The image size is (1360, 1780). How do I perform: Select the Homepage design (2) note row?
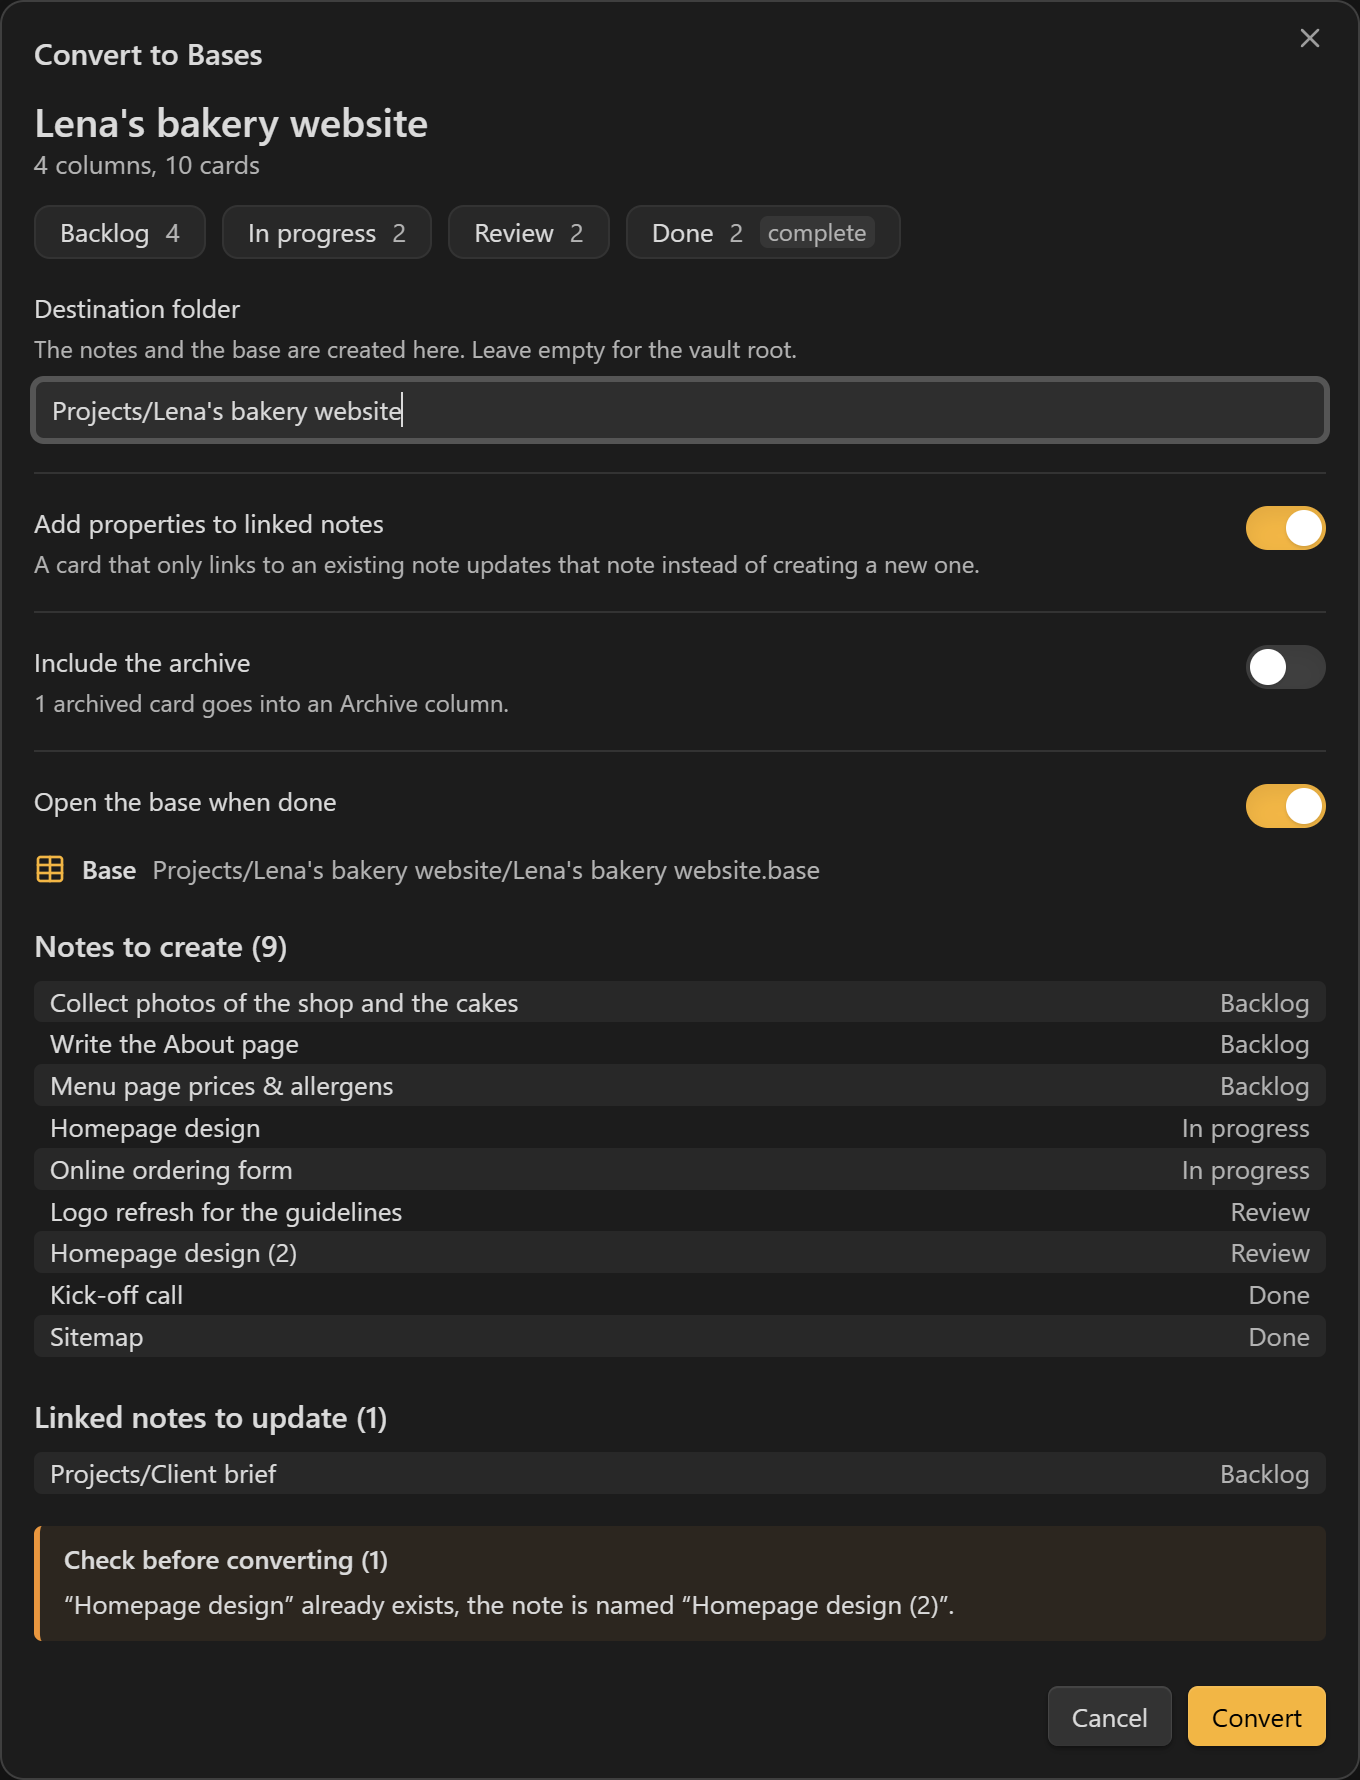coord(680,1253)
